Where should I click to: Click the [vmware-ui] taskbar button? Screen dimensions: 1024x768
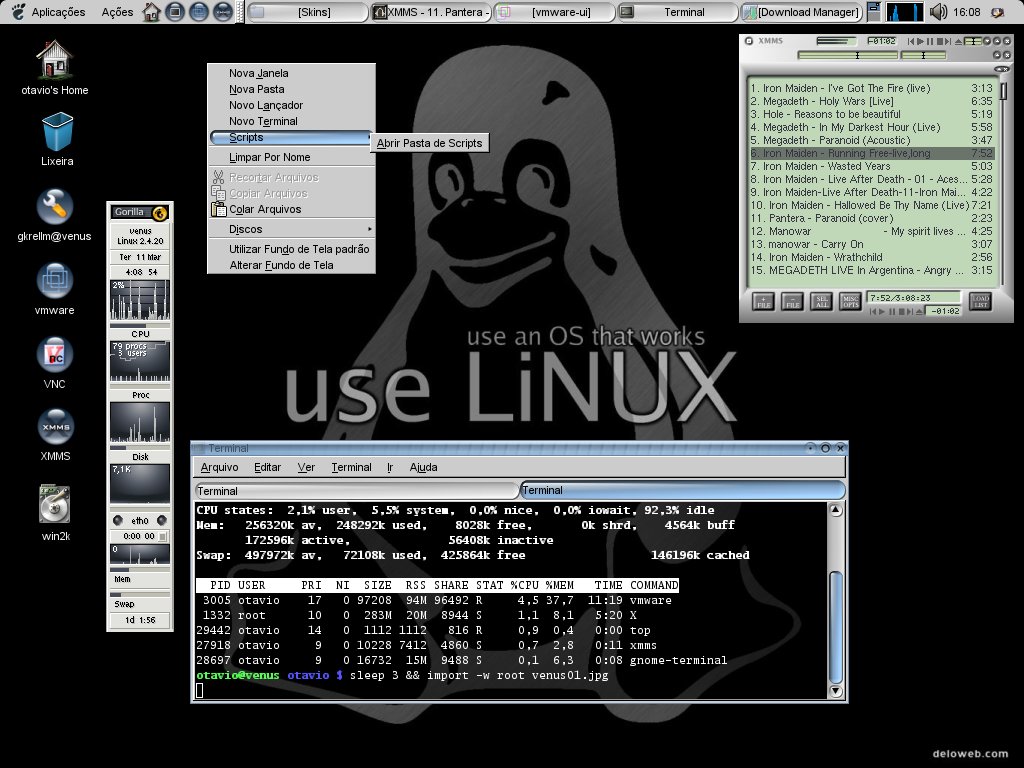(x=554, y=12)
